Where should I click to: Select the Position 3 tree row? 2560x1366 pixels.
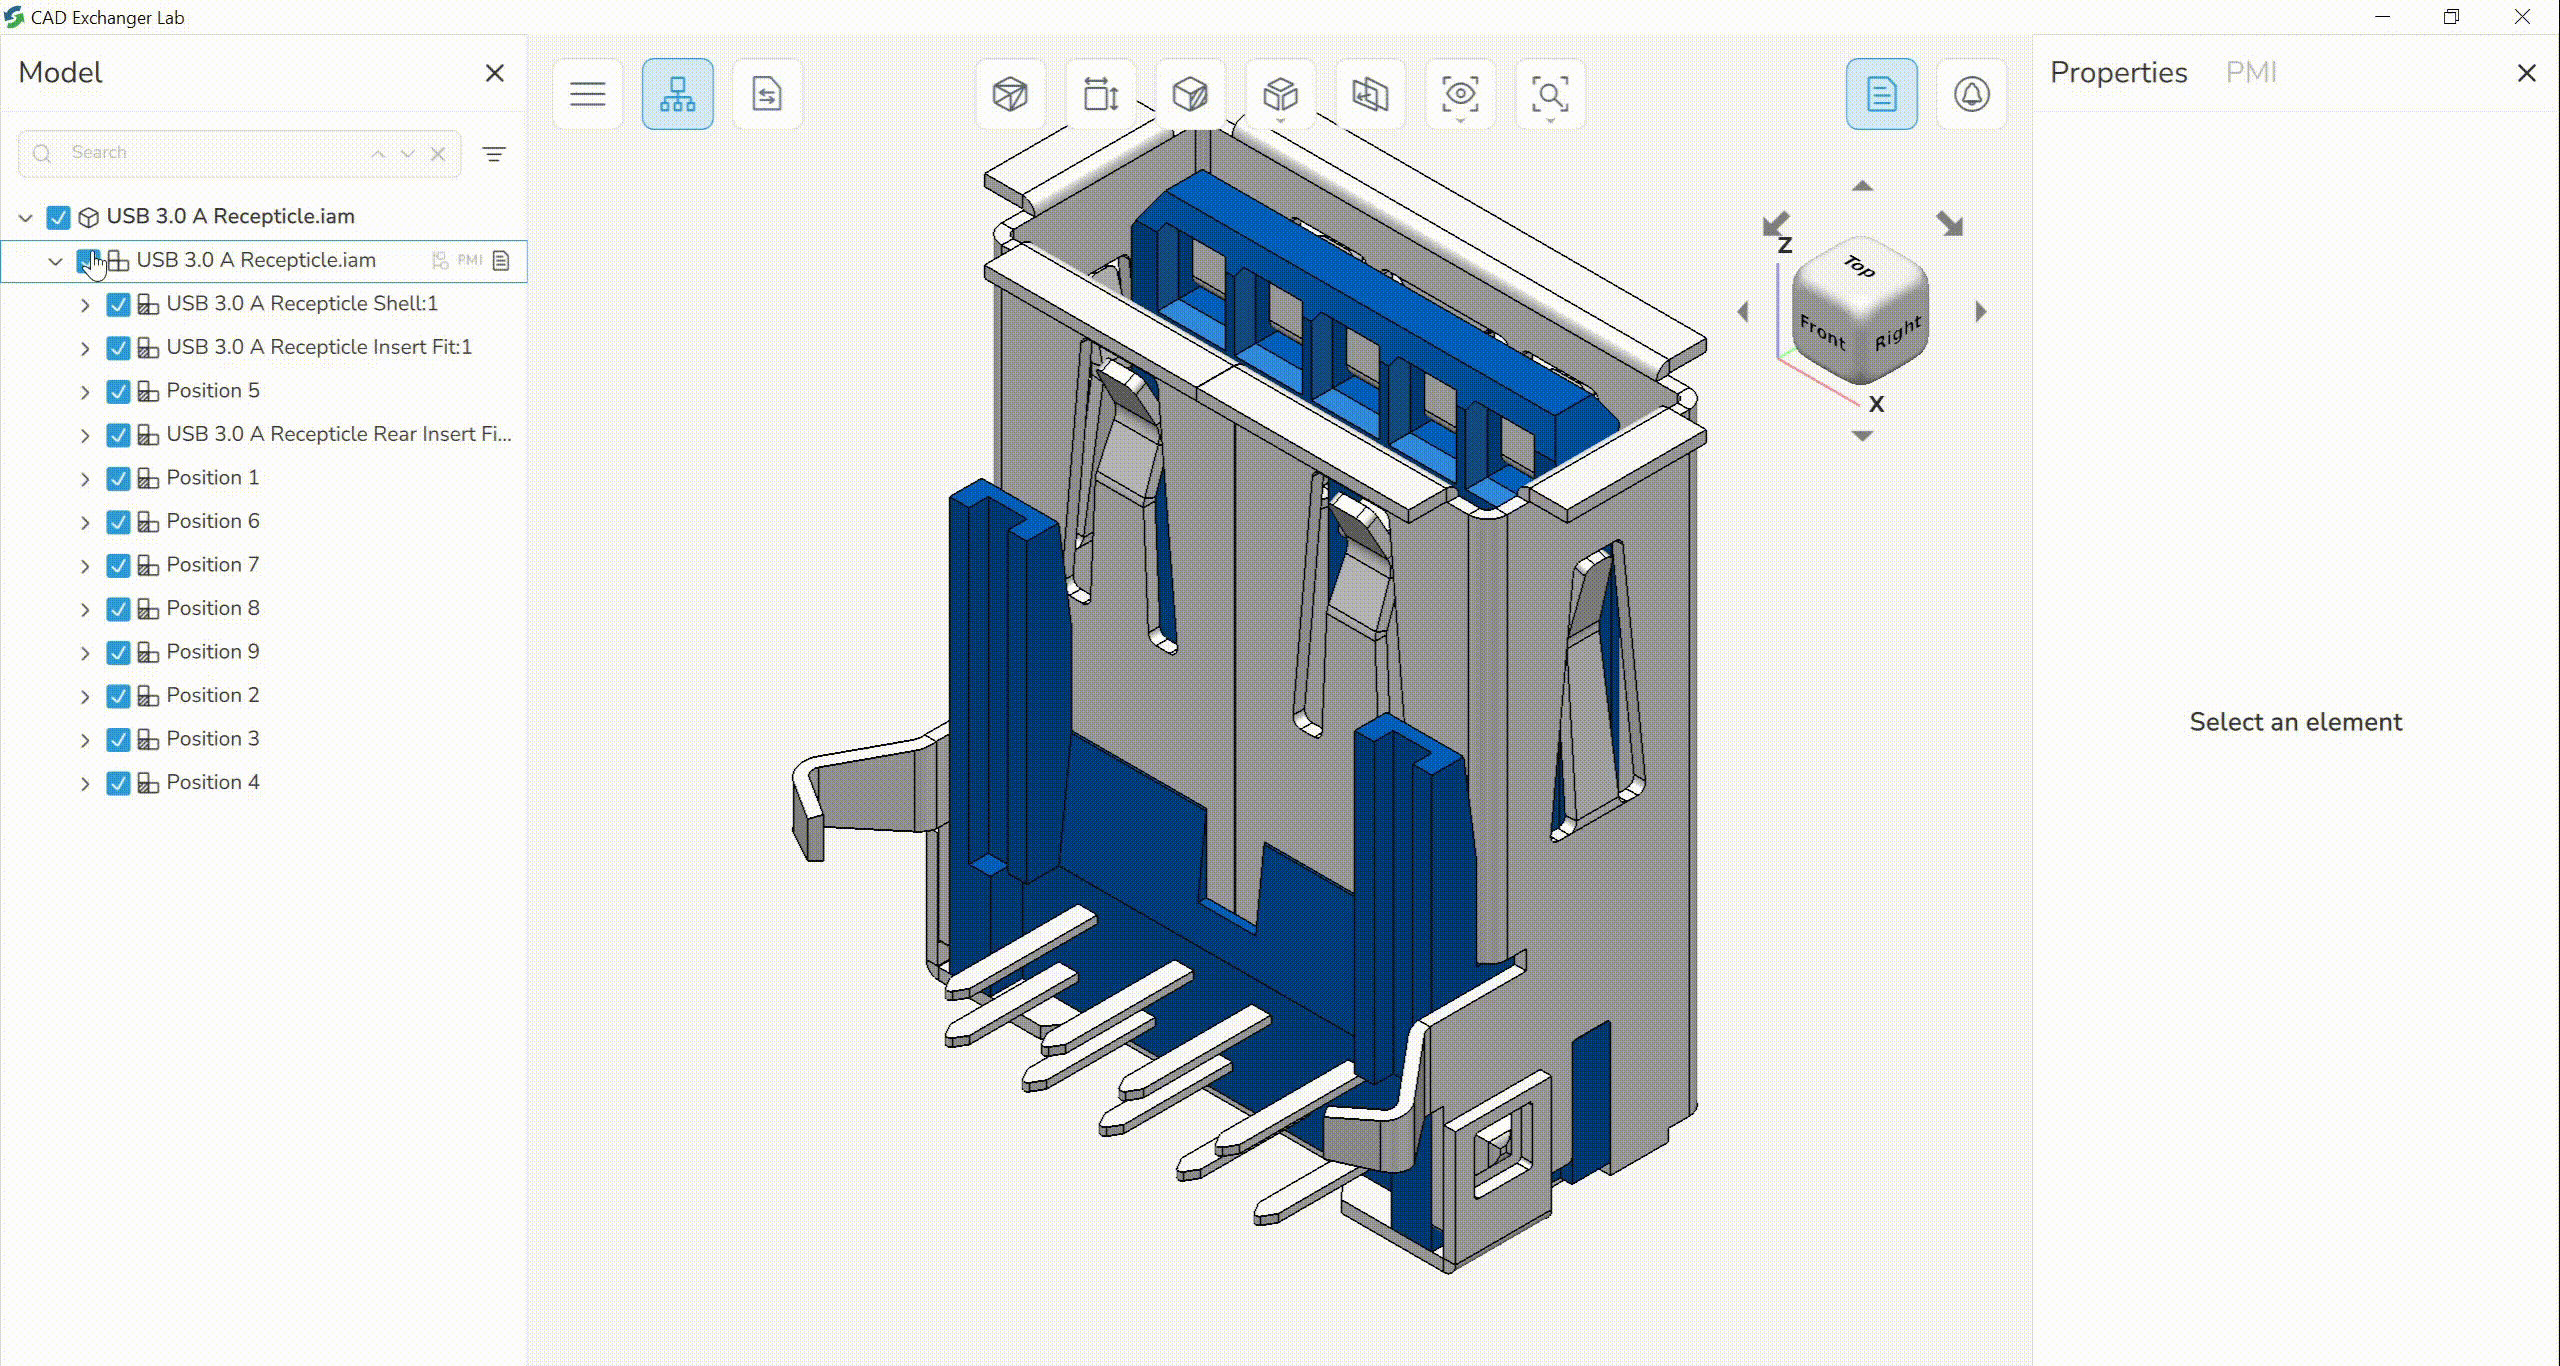pyautogui.click(x=264, y=739)
